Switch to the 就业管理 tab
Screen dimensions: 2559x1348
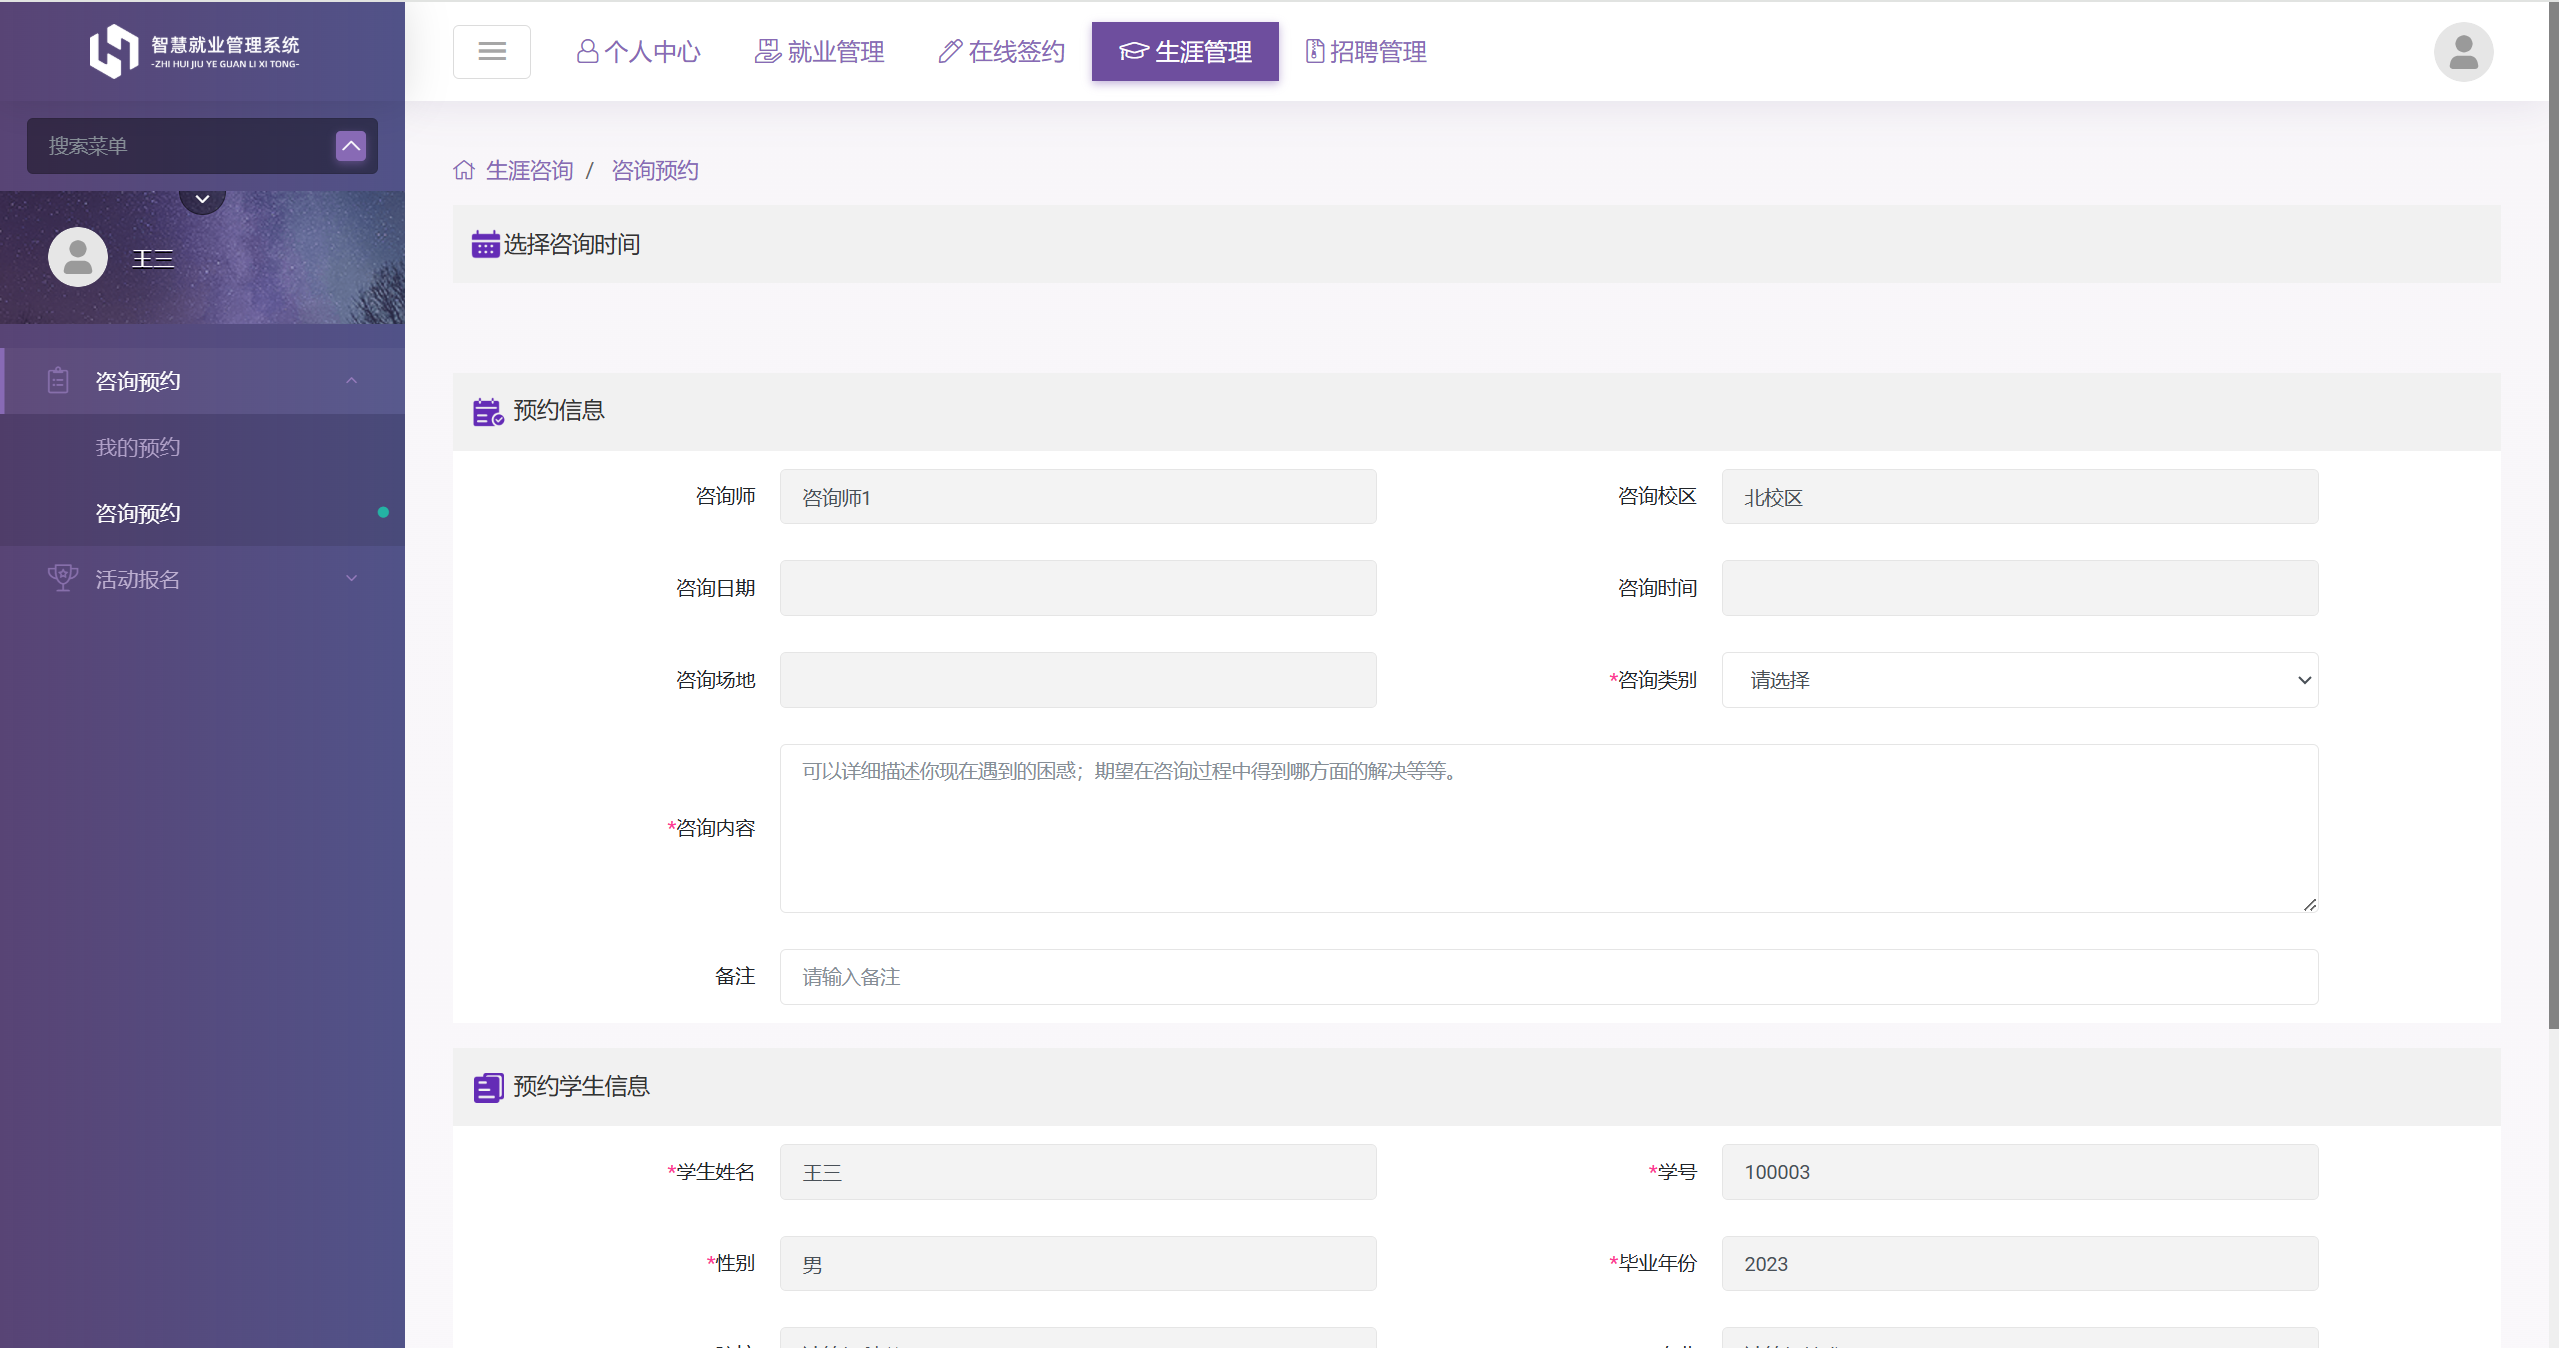point(819,51)
